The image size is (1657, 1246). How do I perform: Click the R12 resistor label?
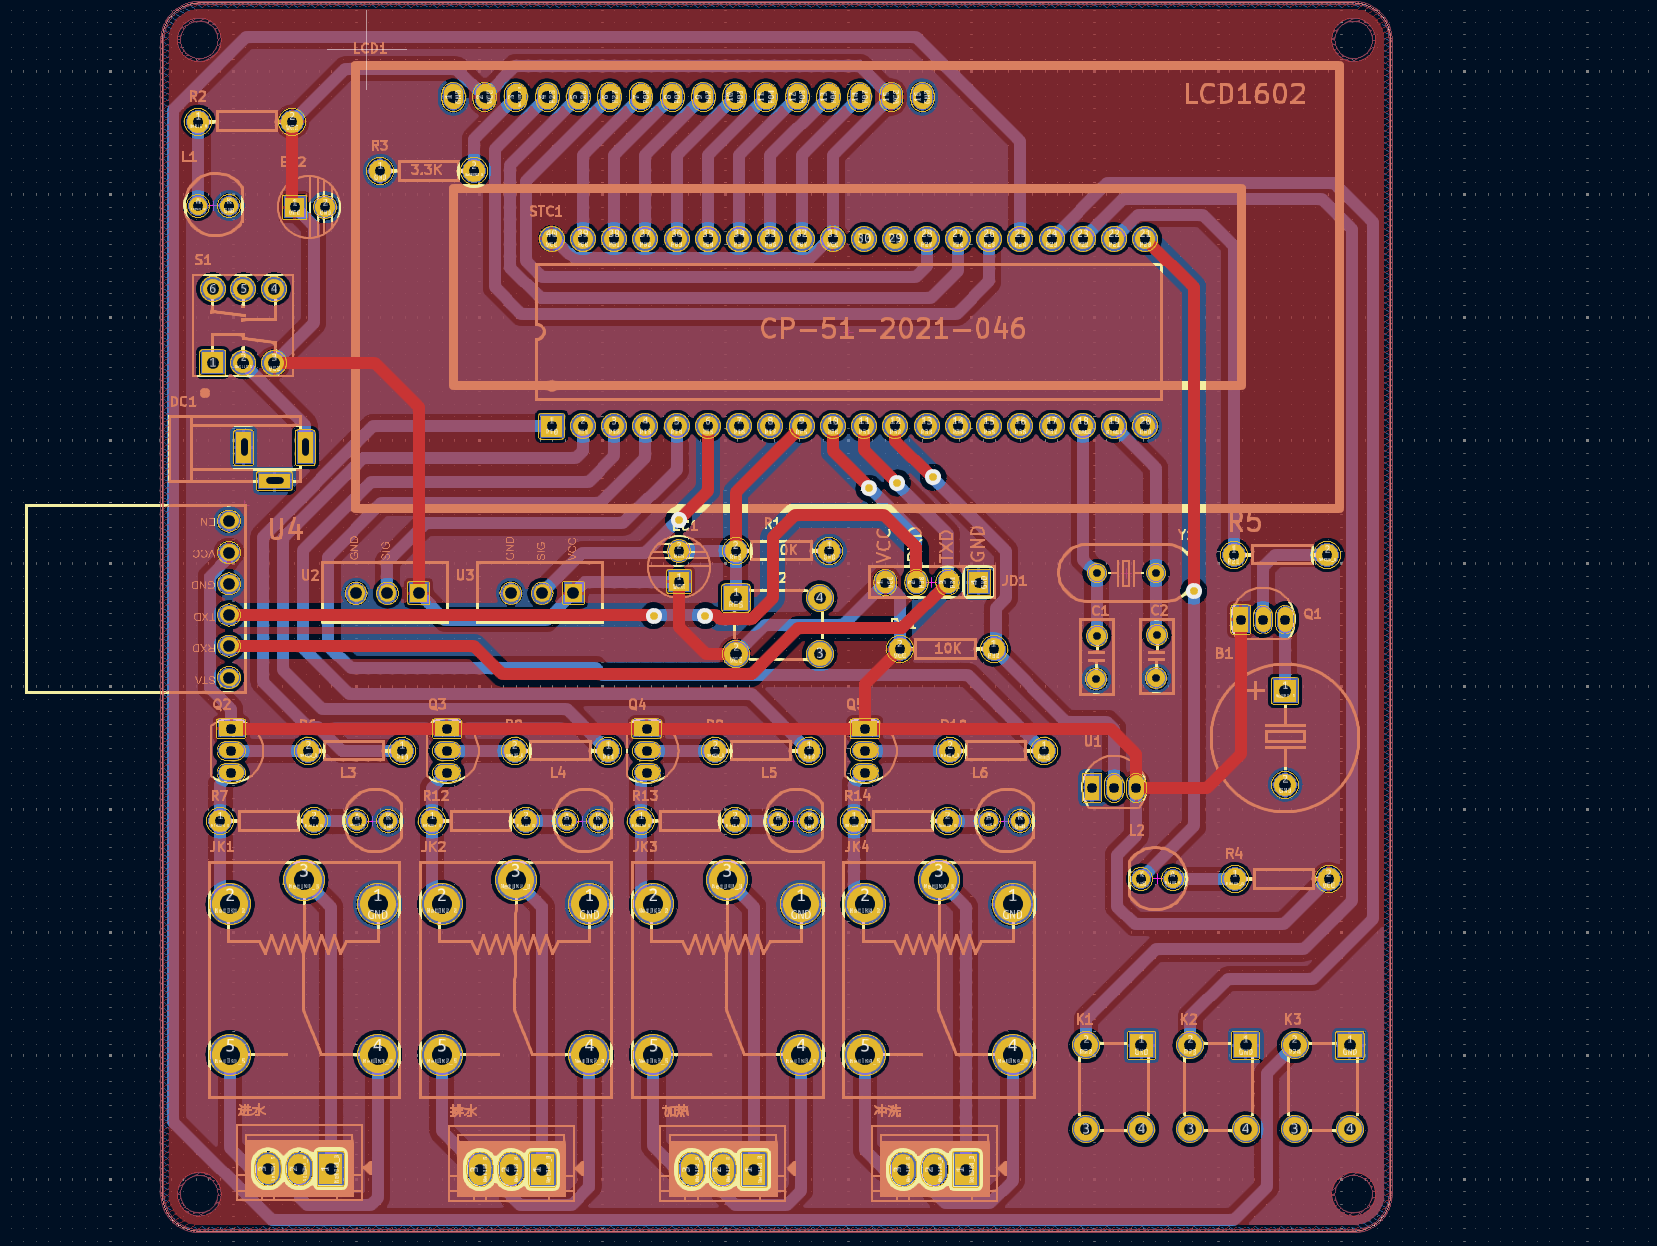pyautogui.click(x=436, y=796)
